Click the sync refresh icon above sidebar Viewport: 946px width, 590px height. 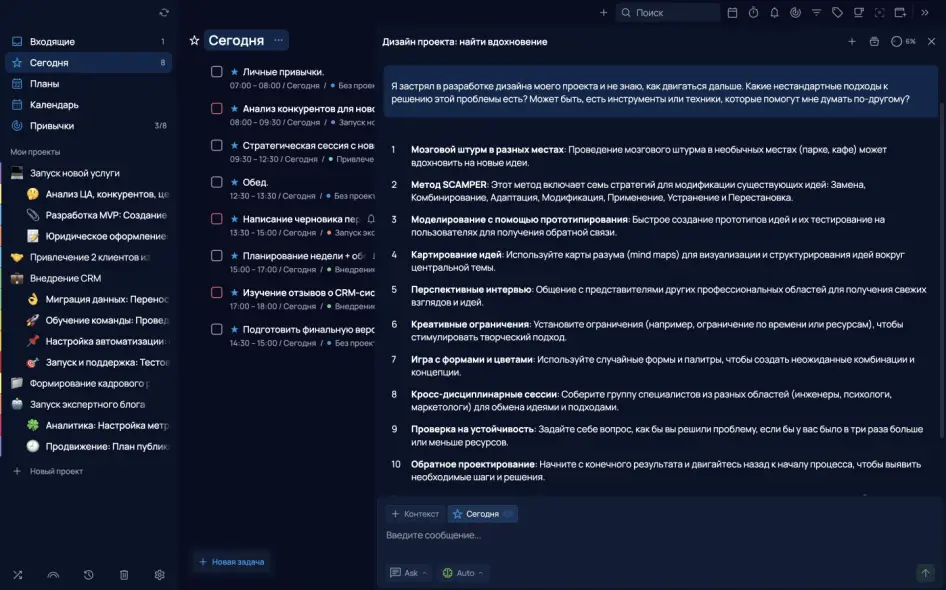(x=164, y=12)
